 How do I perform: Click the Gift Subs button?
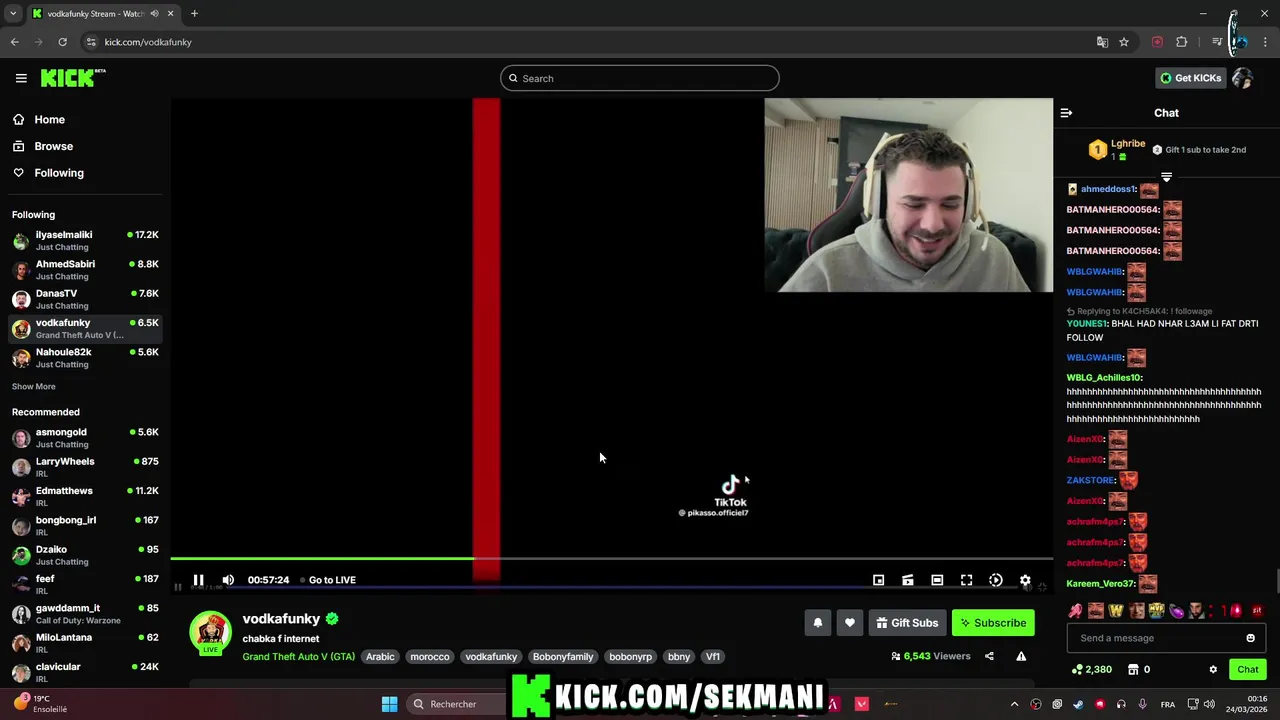pos(908,623)
